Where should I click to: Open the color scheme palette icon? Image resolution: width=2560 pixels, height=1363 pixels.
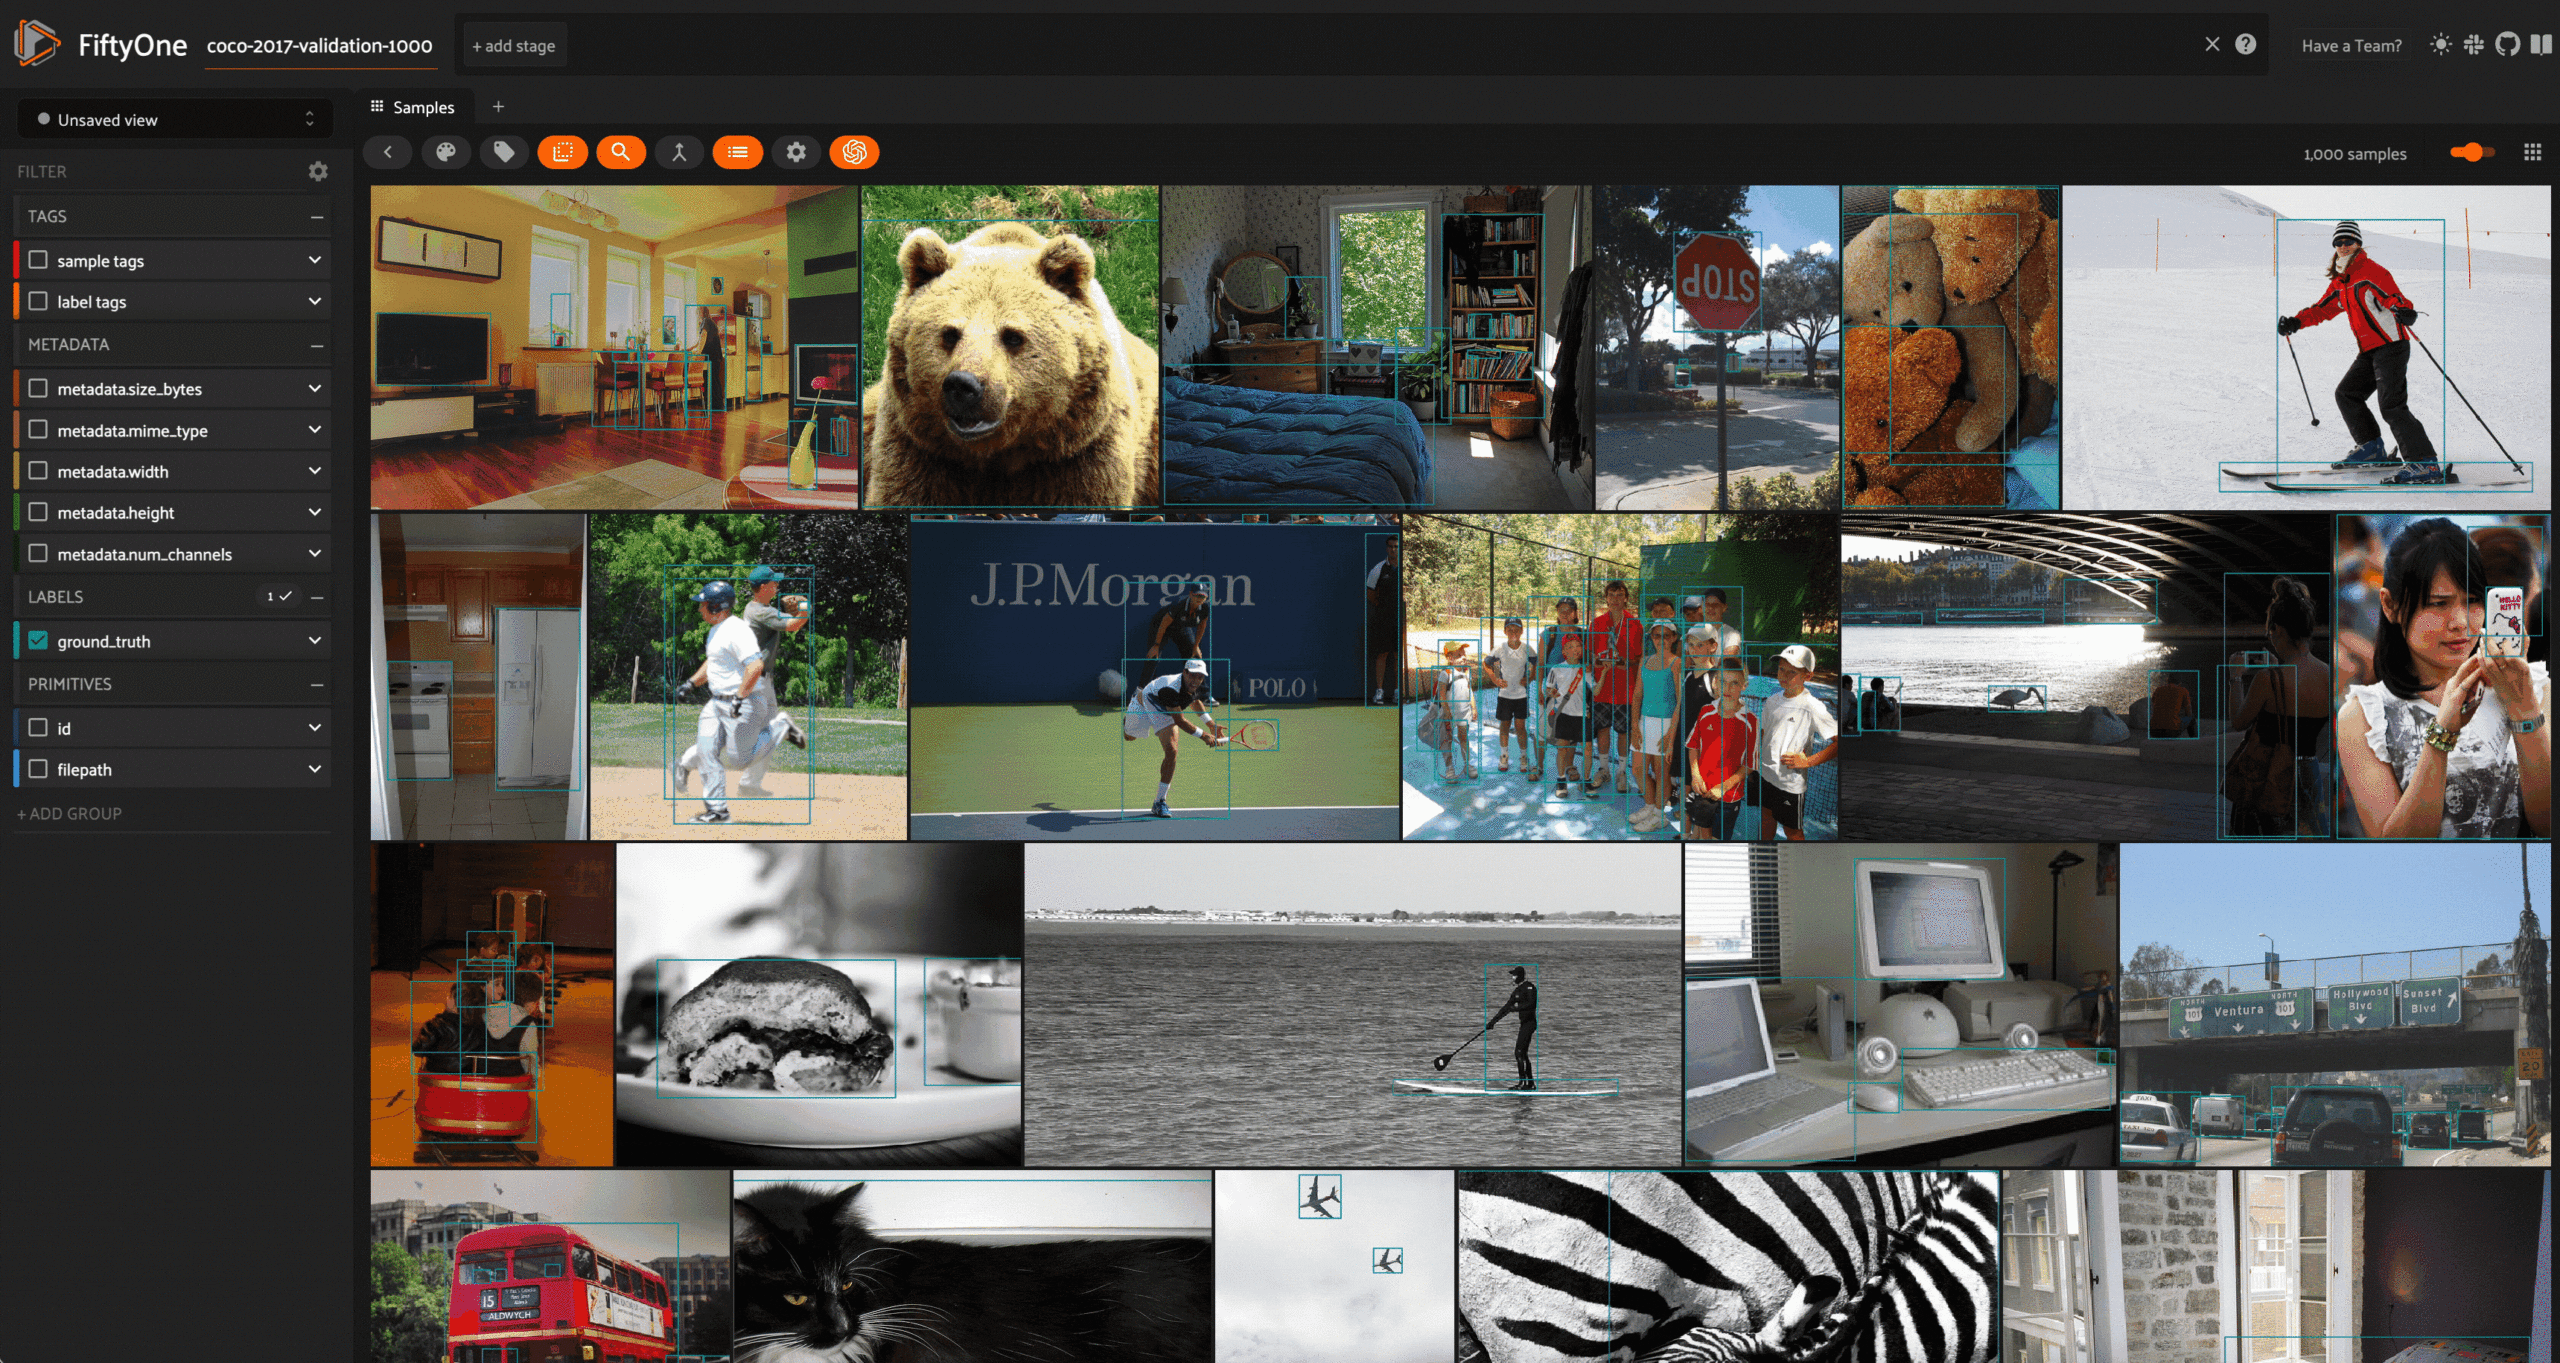click(446, 152)
